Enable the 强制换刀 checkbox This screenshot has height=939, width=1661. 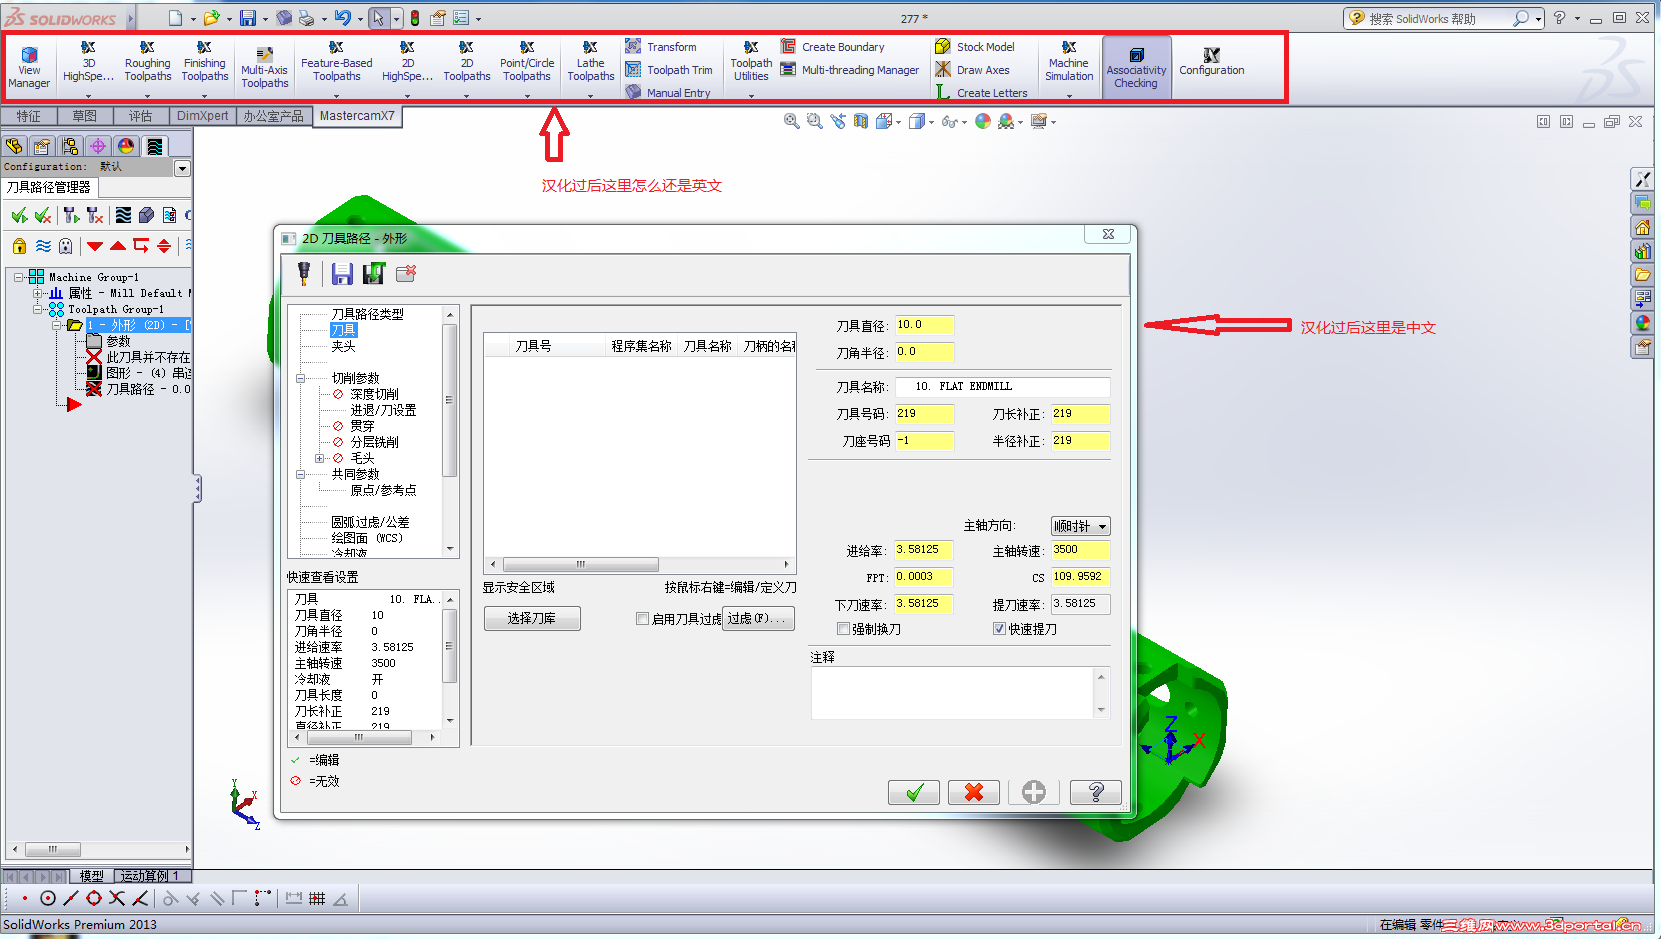[843, 629]
